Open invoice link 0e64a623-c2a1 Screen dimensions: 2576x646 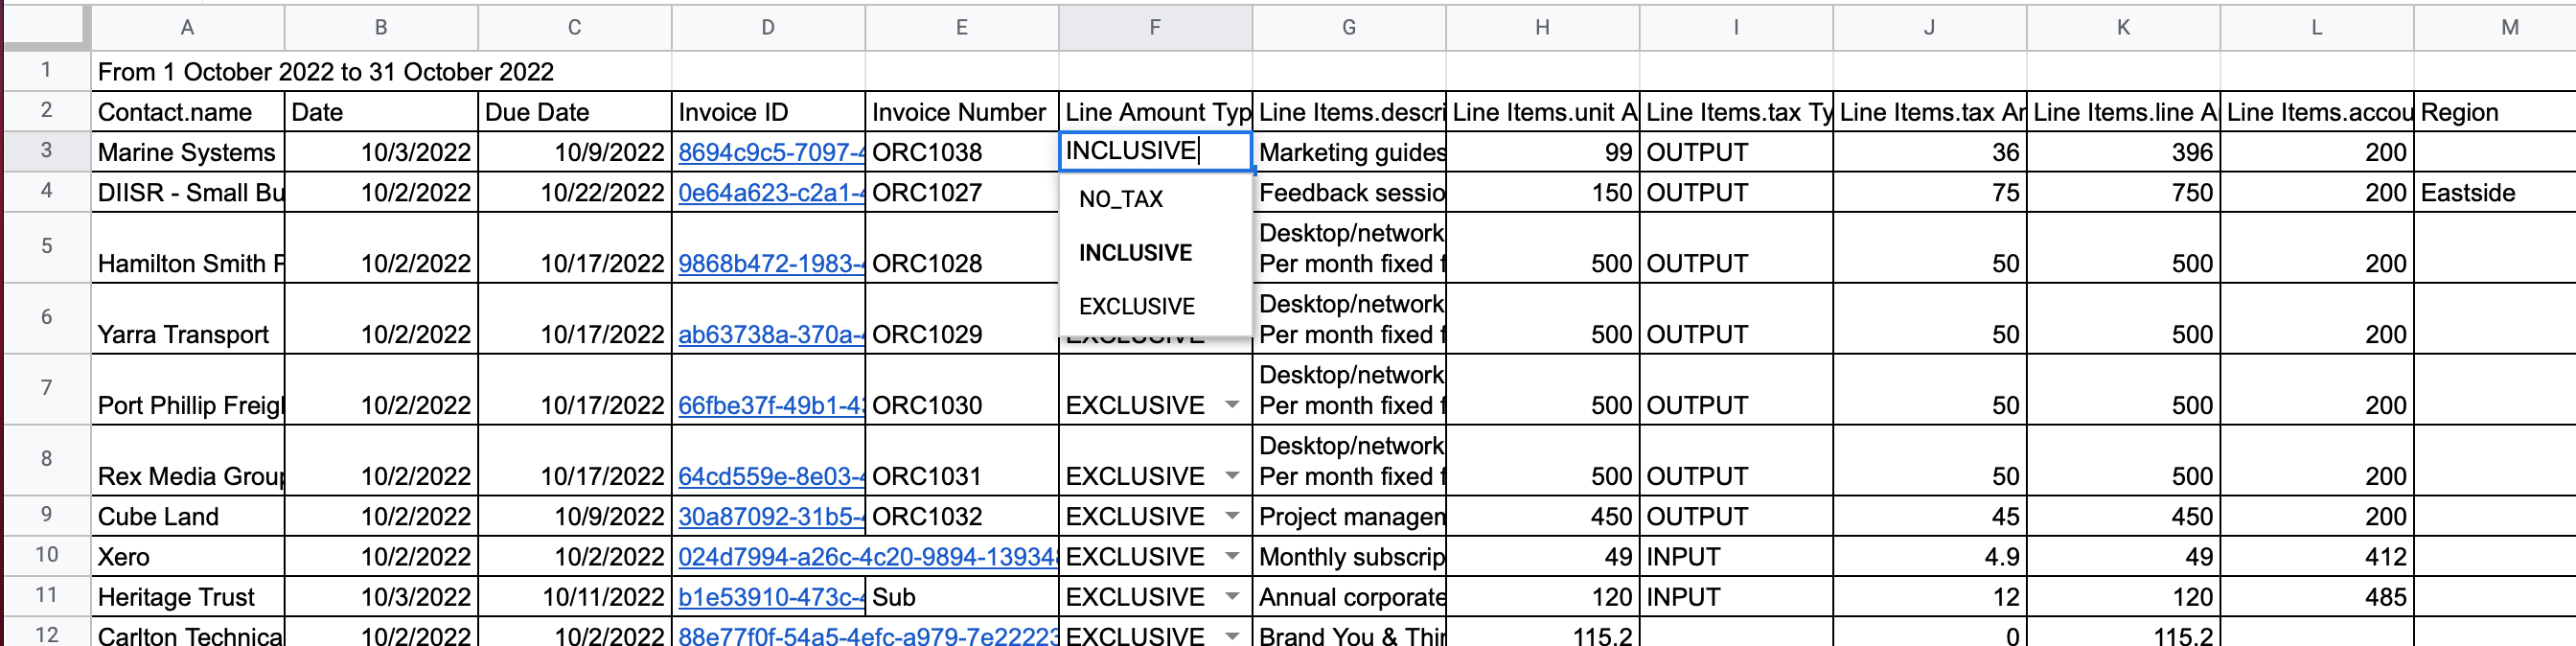click(771, 192)
